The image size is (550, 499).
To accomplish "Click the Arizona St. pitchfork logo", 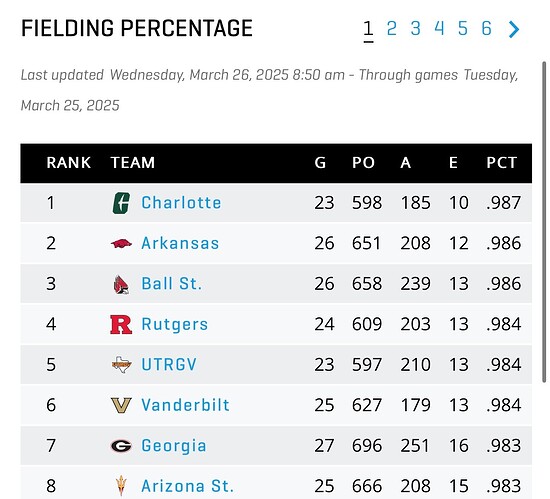I will pyautogui.click(x=121, y=486).
